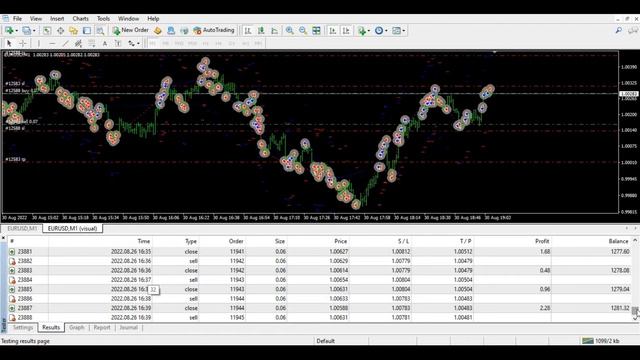Image resolution: width=640 pixels, height=360 pixels.
Task: Open the Indicators dropdown arrow
Action: (x=369, y=31)
